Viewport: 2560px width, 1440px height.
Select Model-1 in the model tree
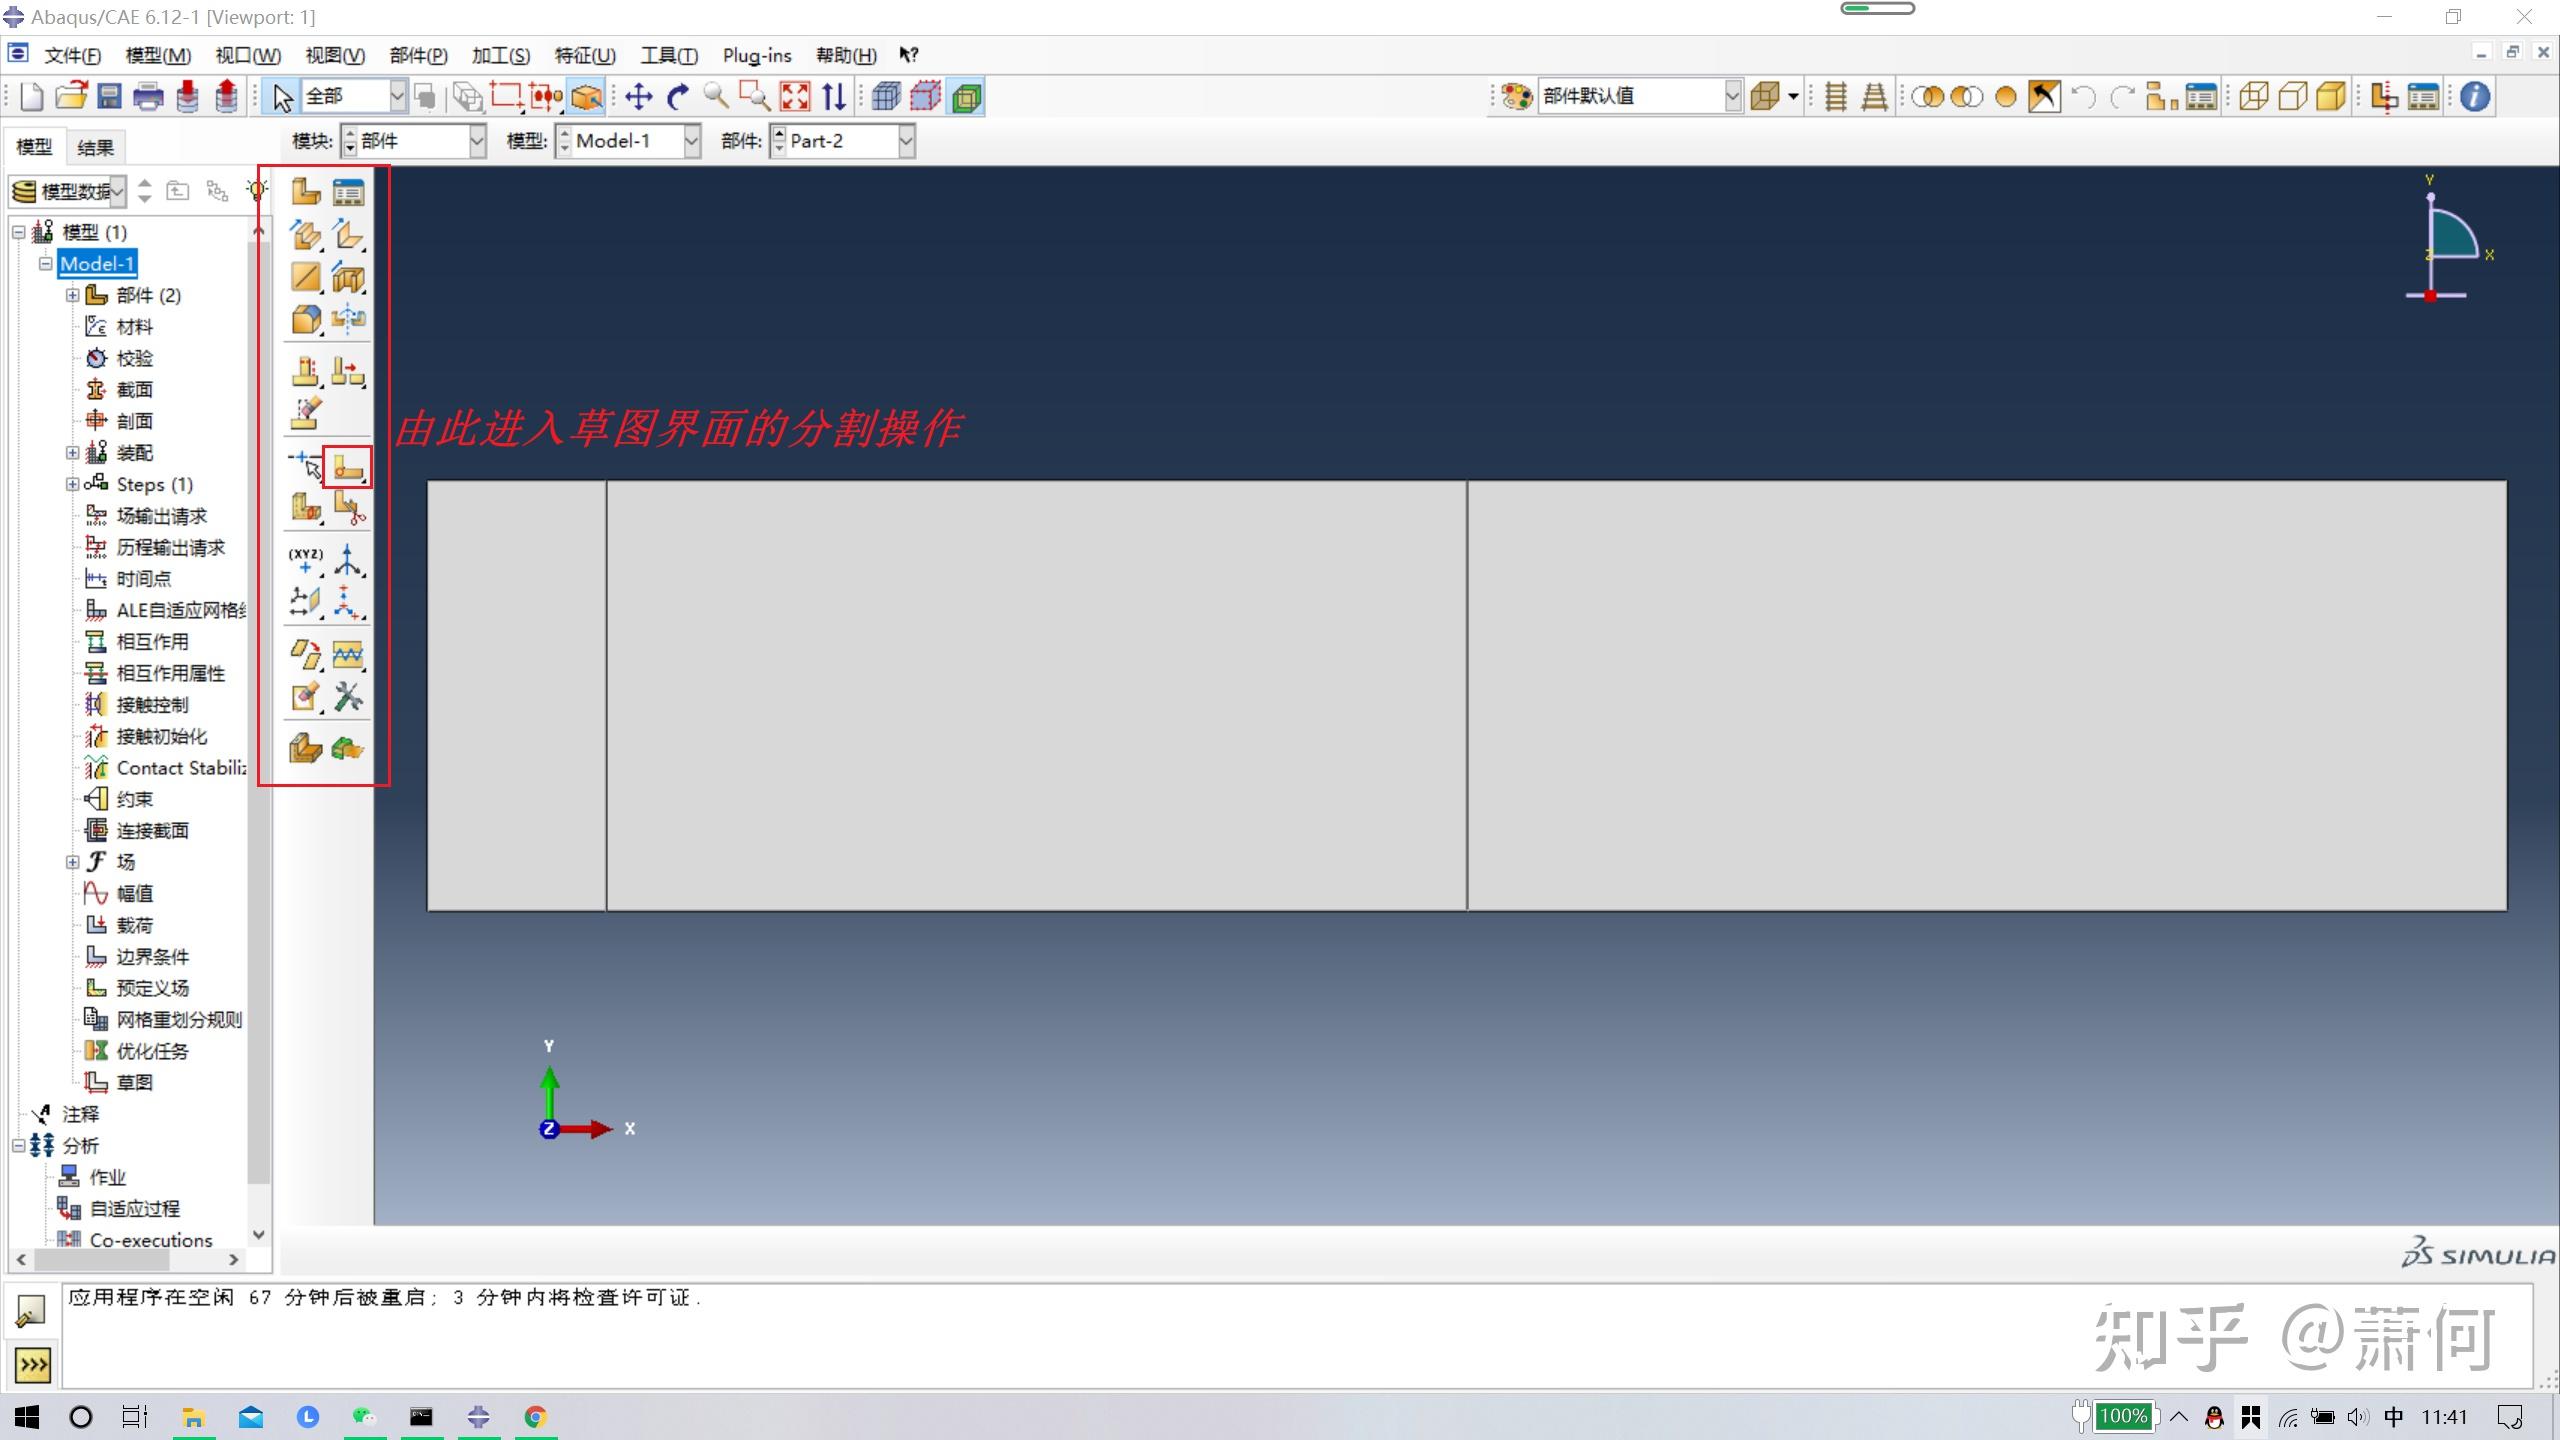pos(97,264)
